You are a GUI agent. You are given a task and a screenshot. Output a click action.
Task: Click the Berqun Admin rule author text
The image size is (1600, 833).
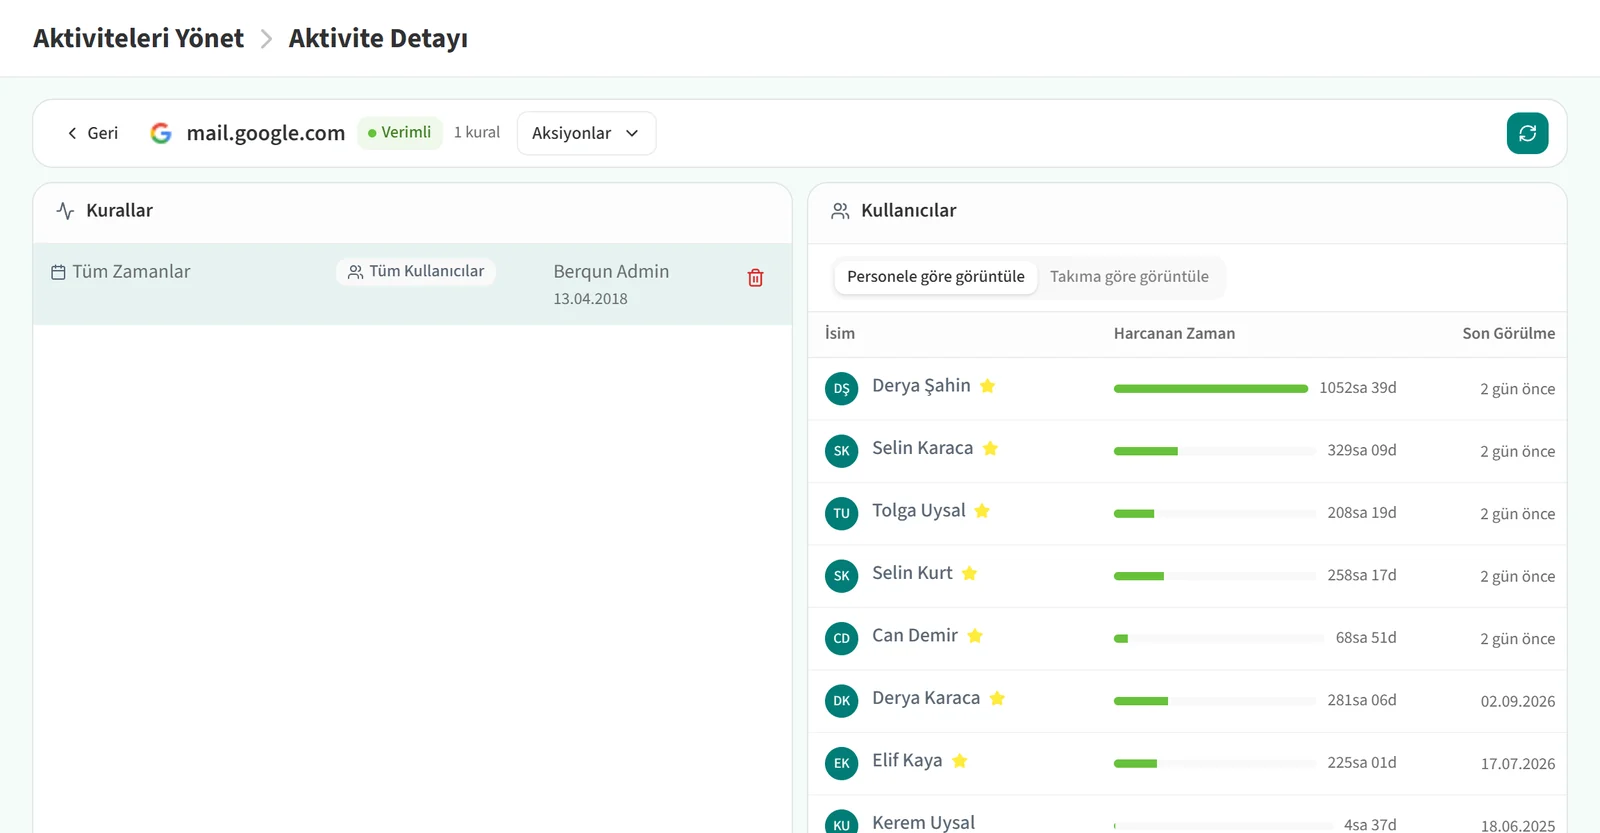point(611,271)
